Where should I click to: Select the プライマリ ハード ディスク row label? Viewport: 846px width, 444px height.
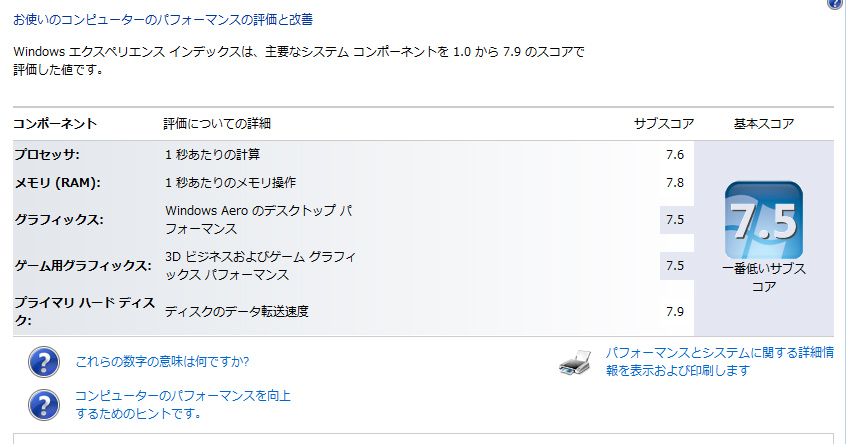84,311
